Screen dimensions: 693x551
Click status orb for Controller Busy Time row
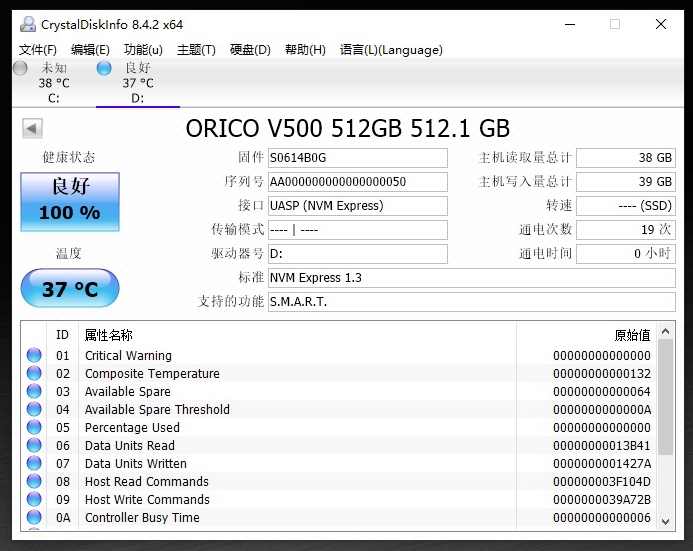click(34, 517)
